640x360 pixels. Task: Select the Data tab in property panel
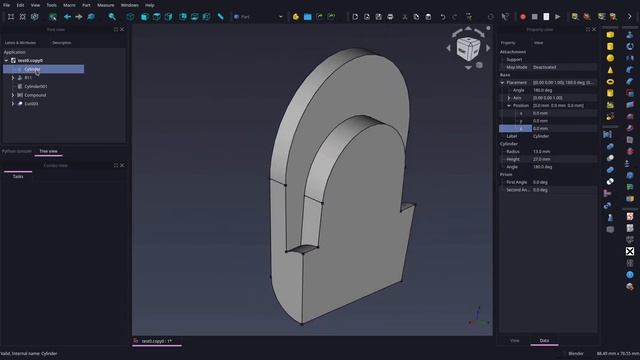click(544, 340)
